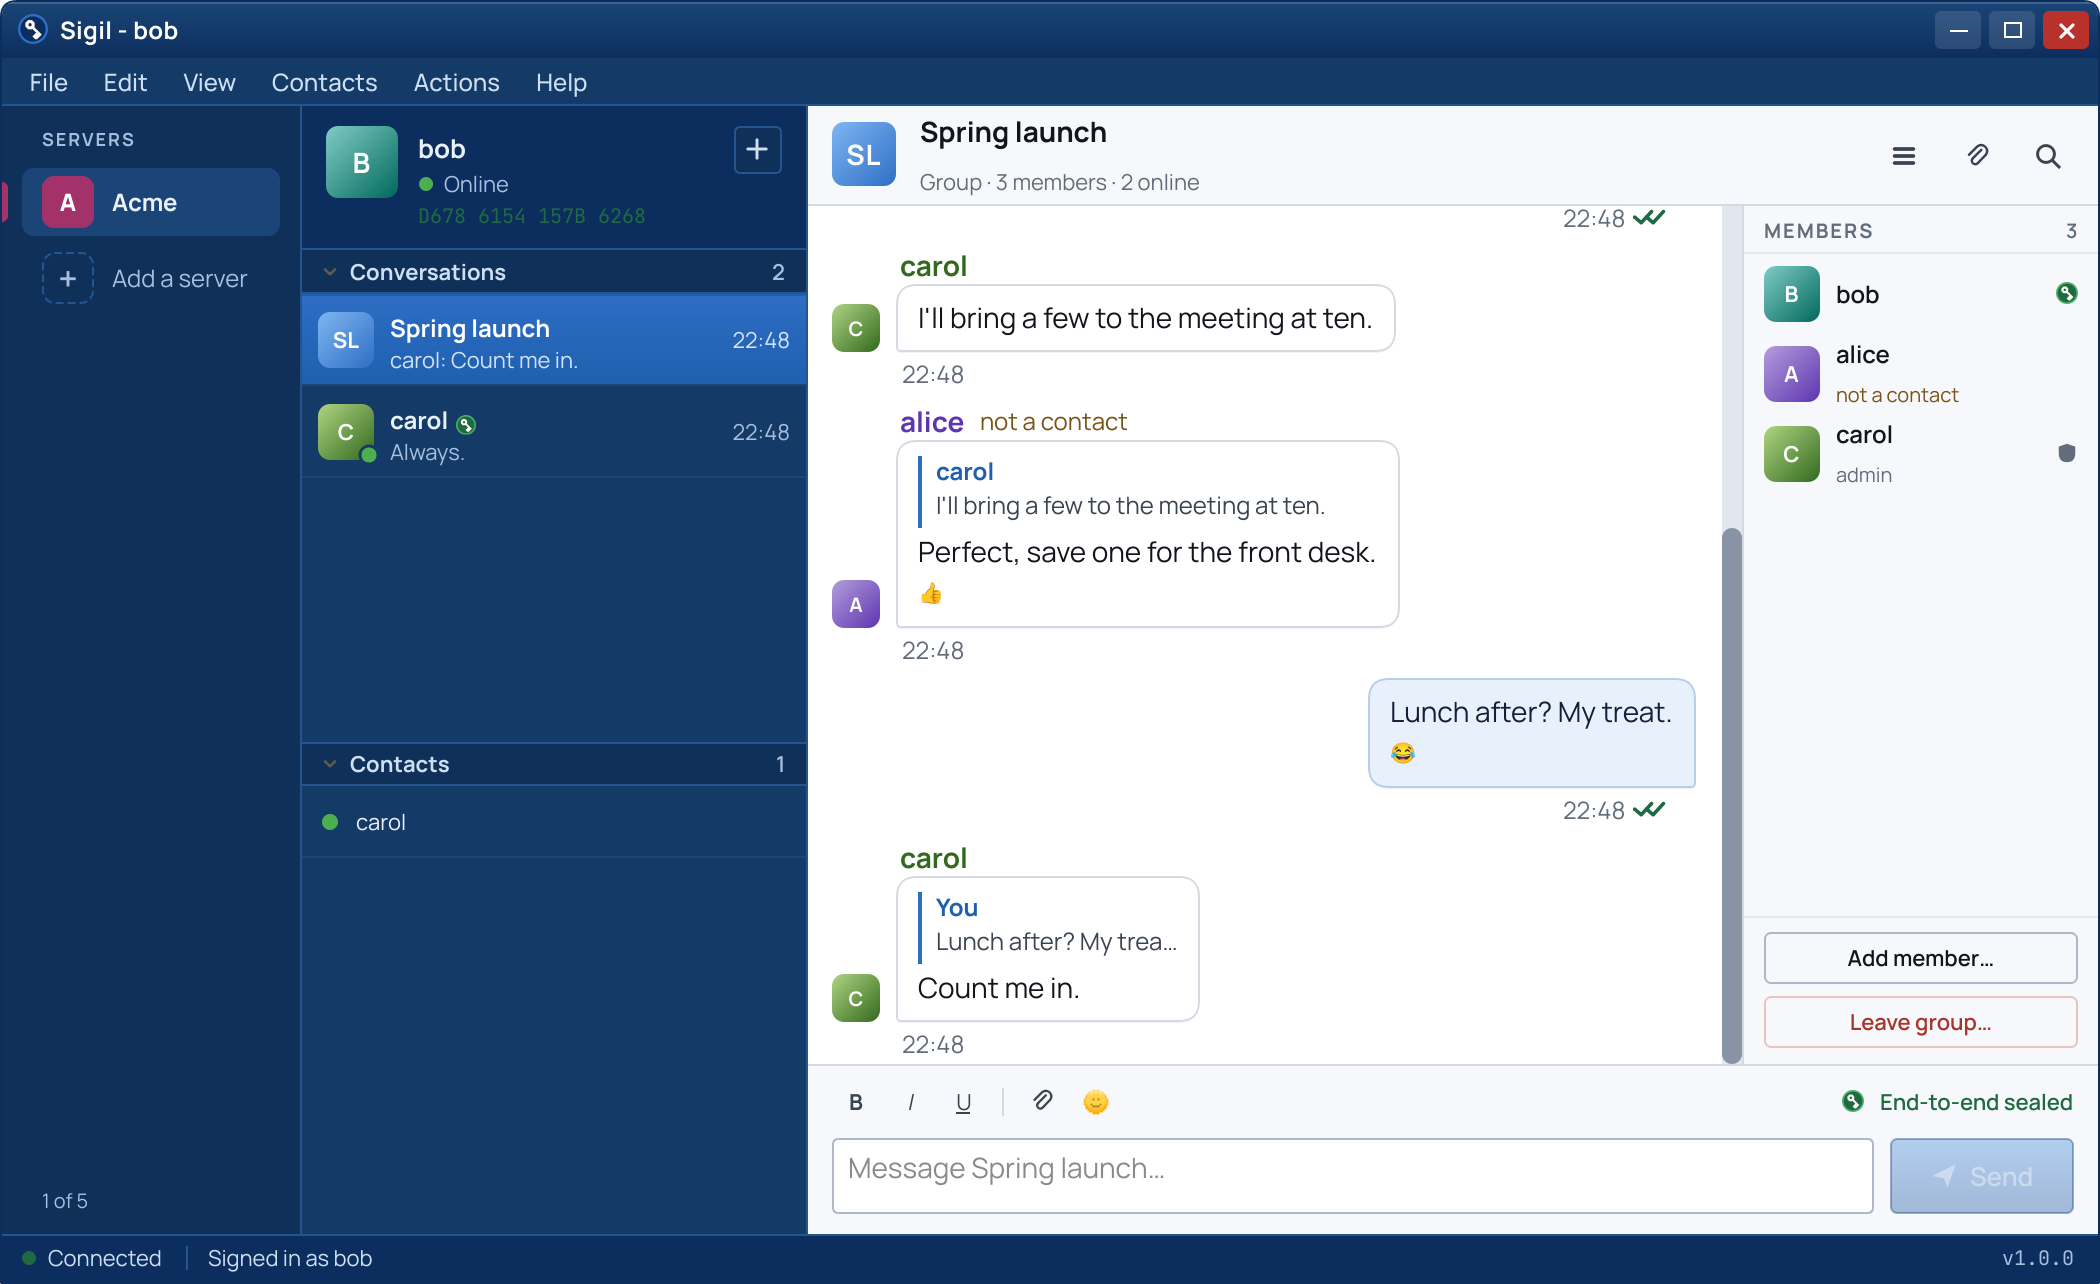Open emoji picker smiley in composer
The width and height of the screenshot is (2100, 1284).
click(x=1096, y=1102)
